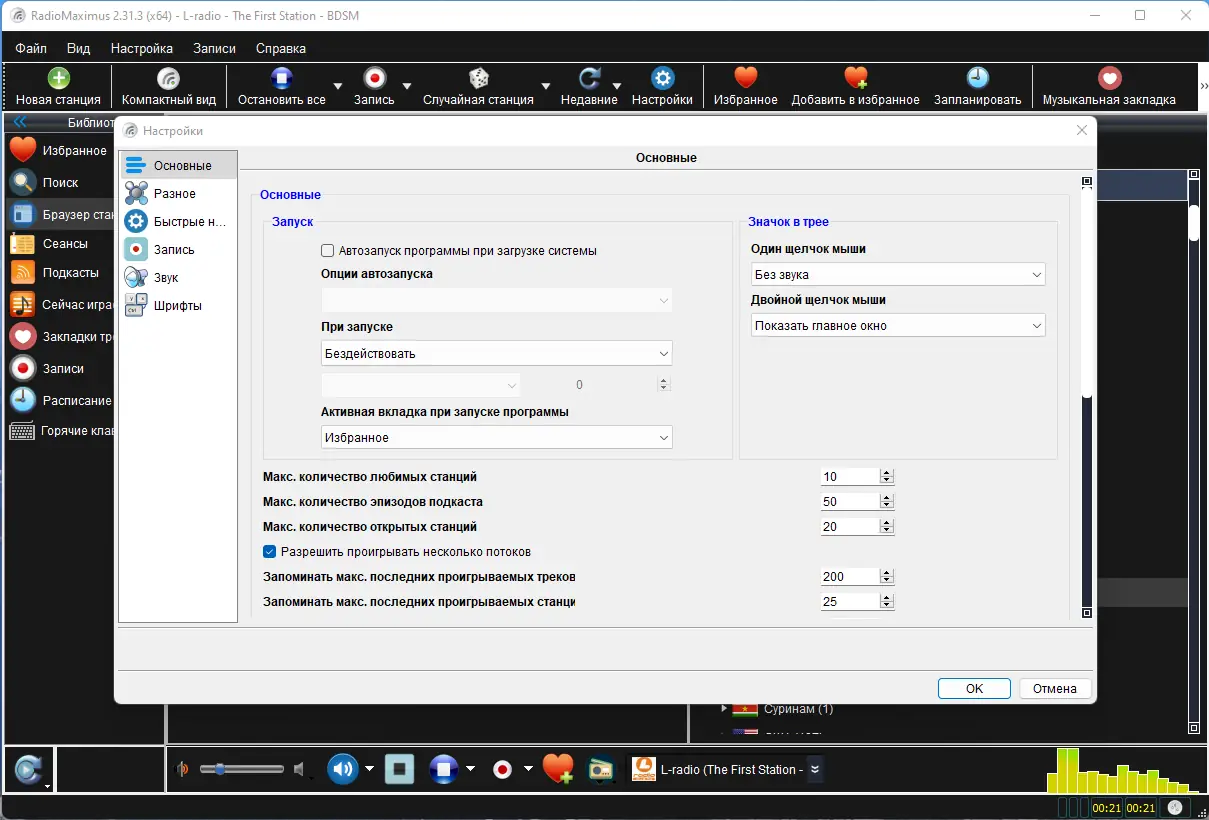1209x820 pixels.
Task: Click Отмена in the settings dialog
Action: click(1055, 688)
